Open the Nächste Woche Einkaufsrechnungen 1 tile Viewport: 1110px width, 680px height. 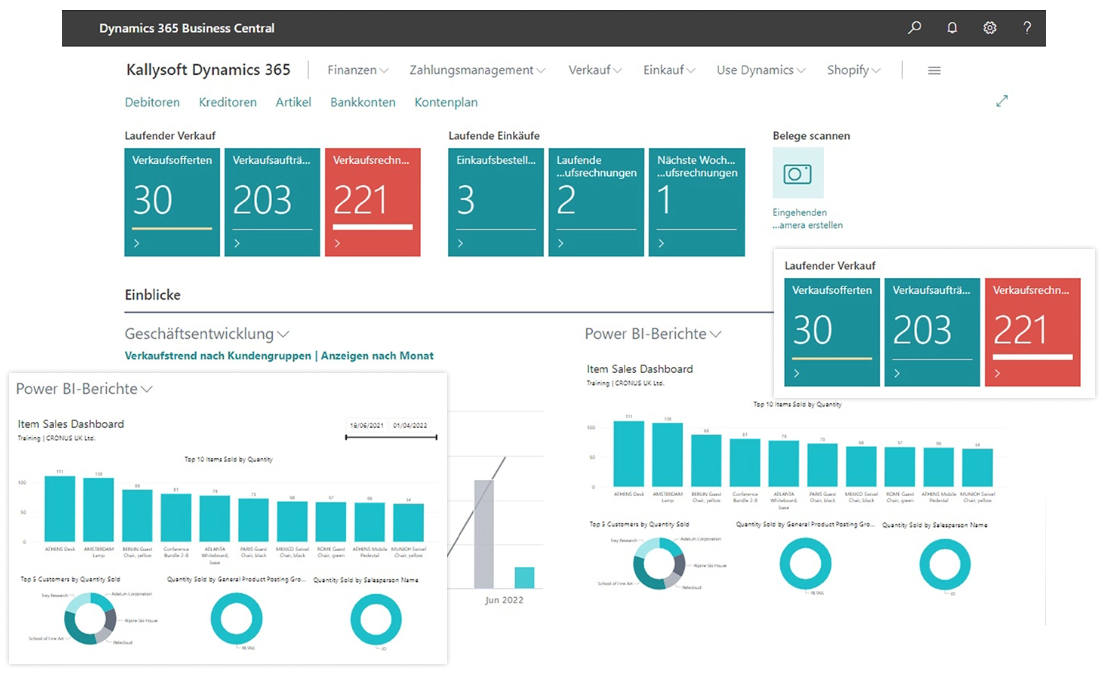click(697, 202)
